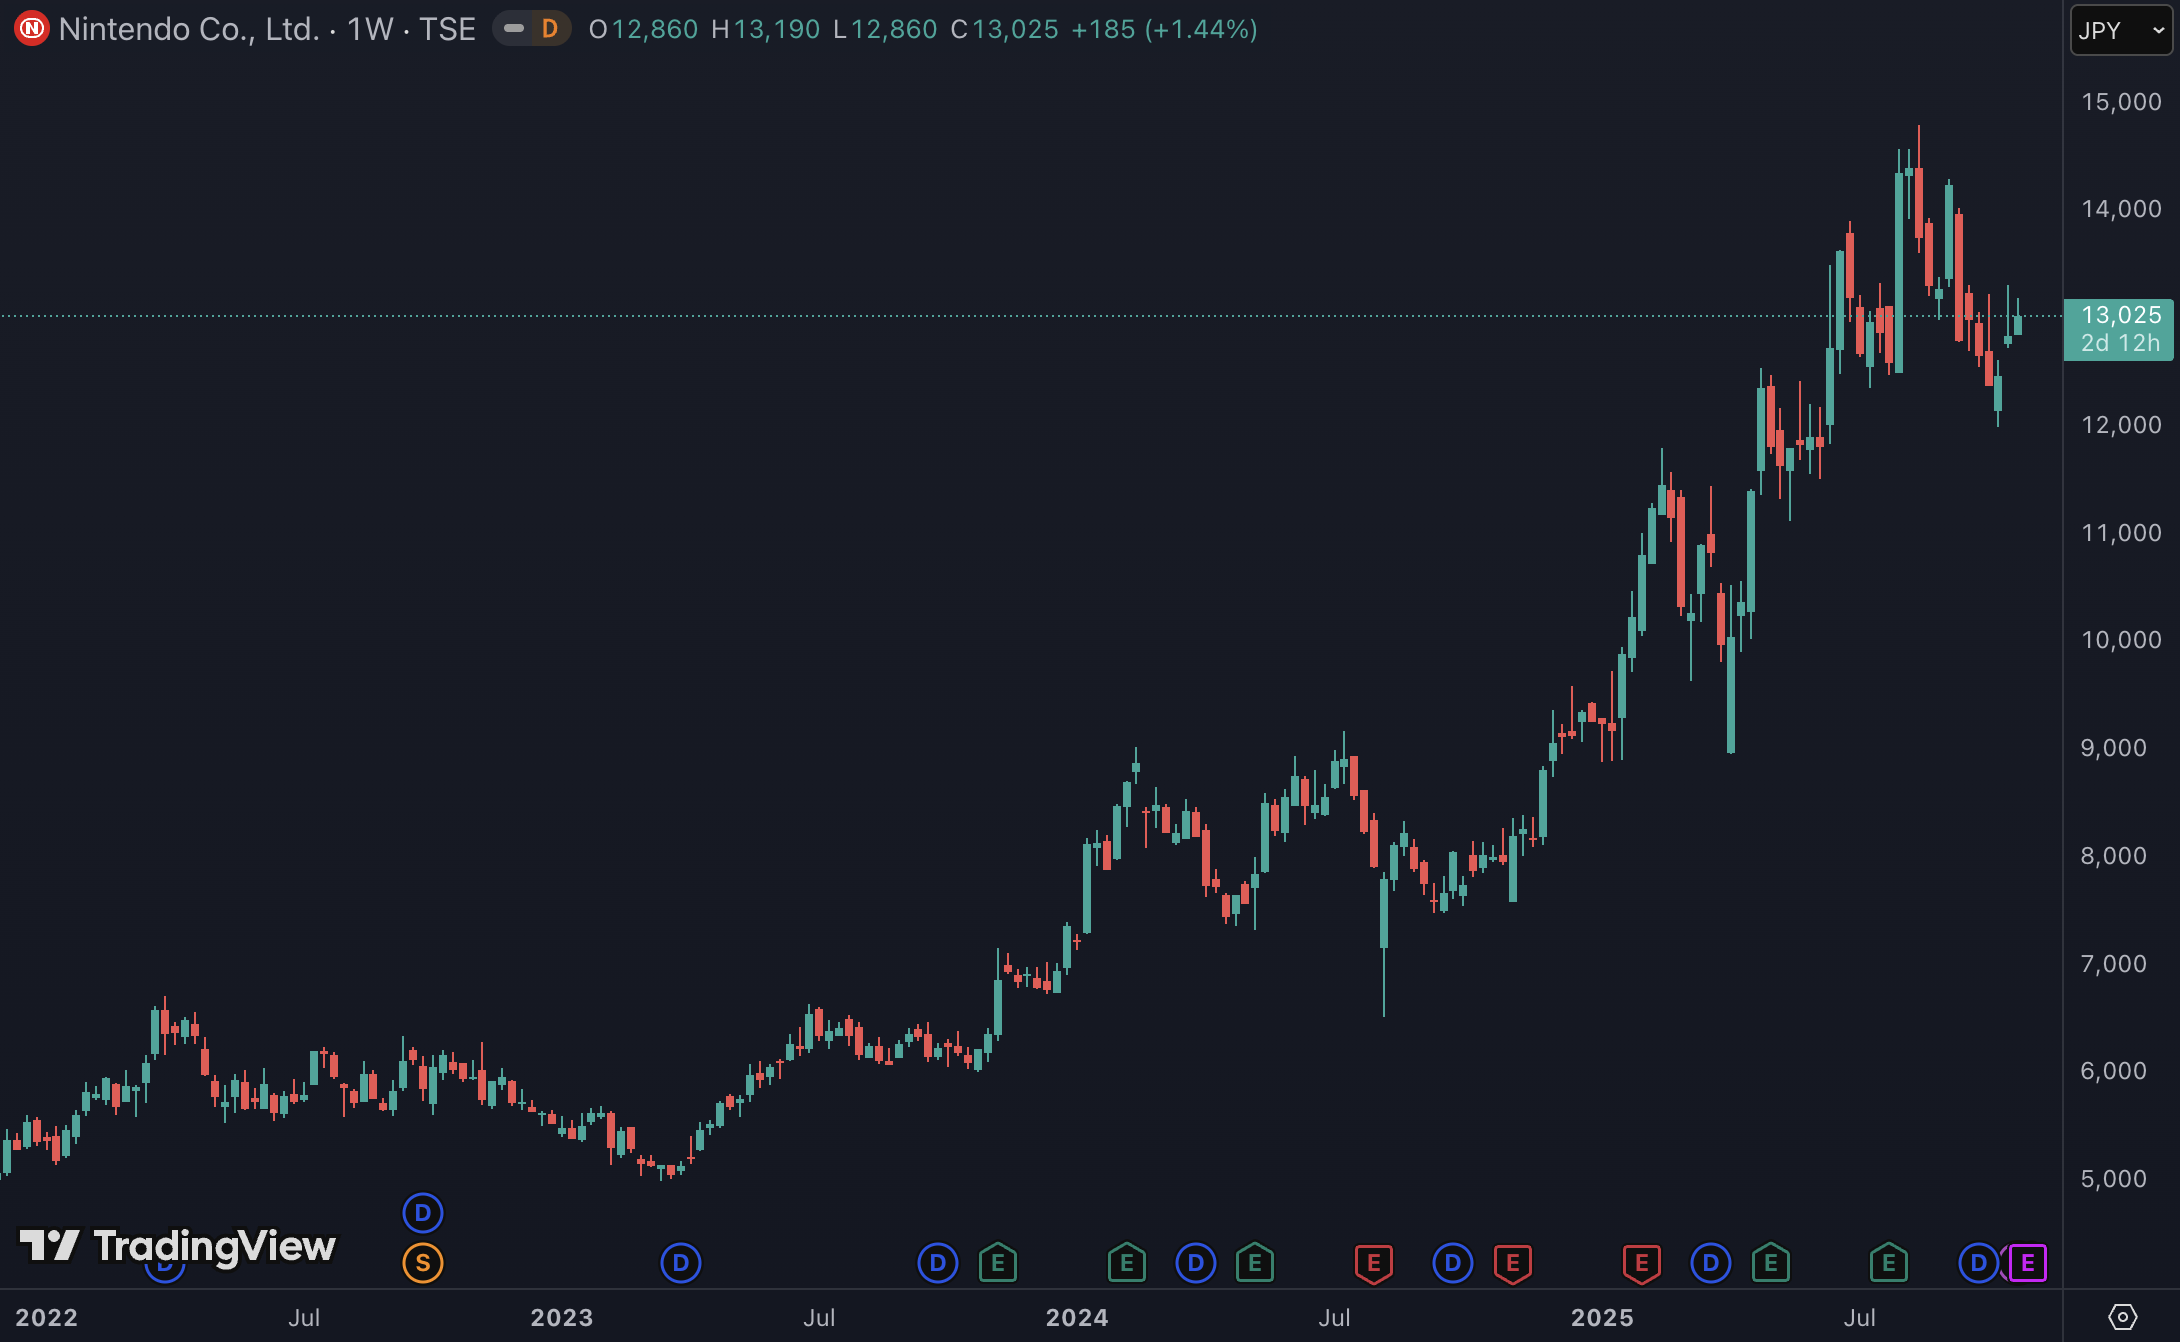The width and height of the screenshot is (2180, 1342).
Task: Open the dividend marker from early 2023
Action: (681, 1263)
